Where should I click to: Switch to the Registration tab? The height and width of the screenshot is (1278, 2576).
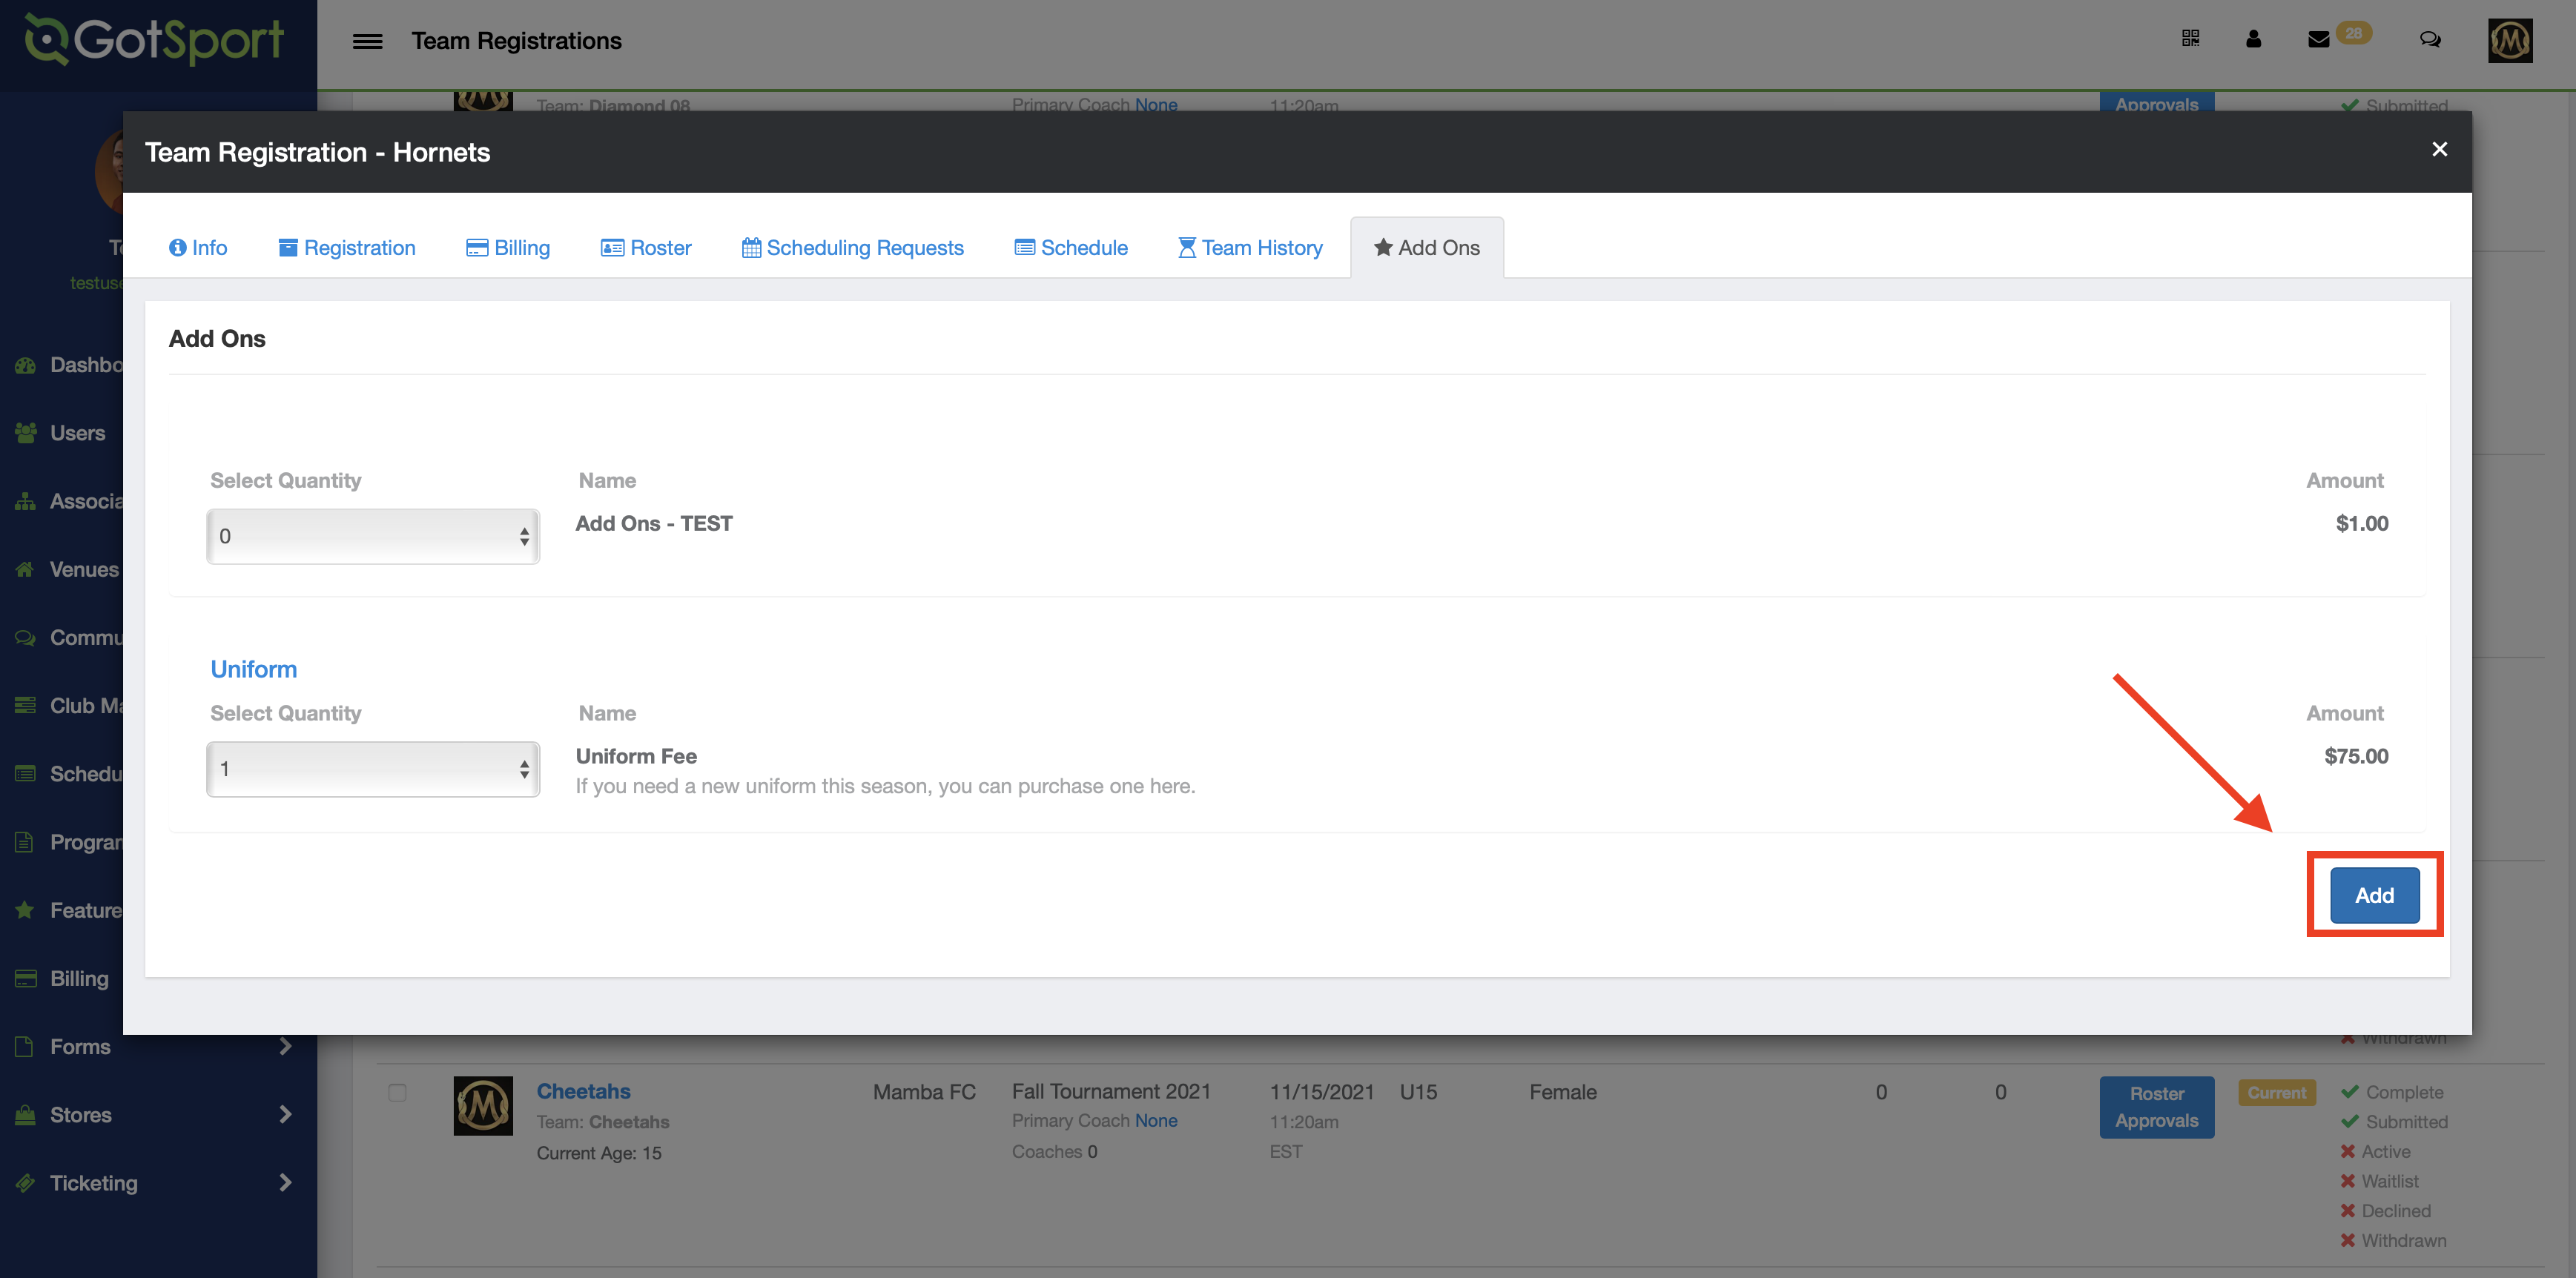pyautogui.click(x=346, y=247)
